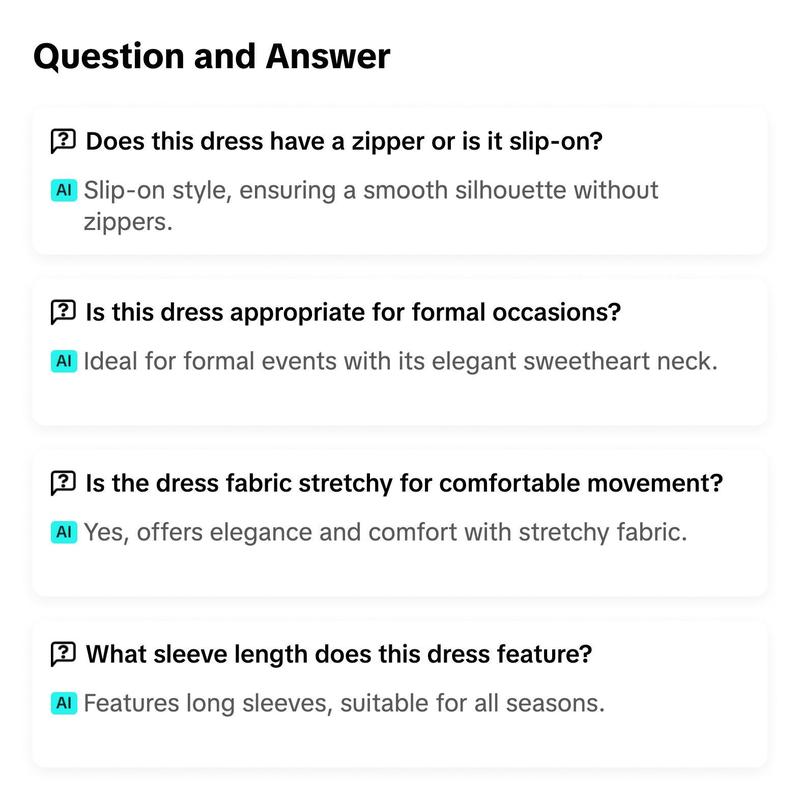This screenshot has width=800, height=800.
Task: Click AI badge next to sweetheart neck answer
Action: 64,361
